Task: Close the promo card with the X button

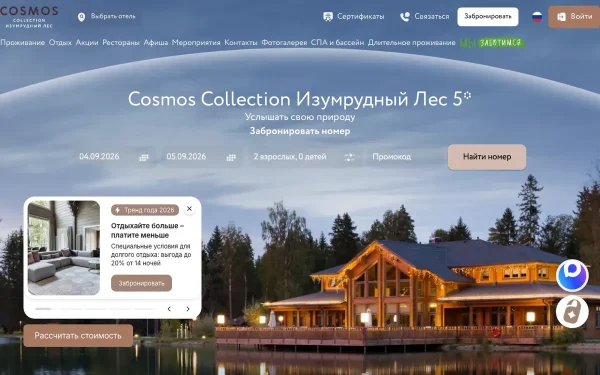Action: point(189,209)
